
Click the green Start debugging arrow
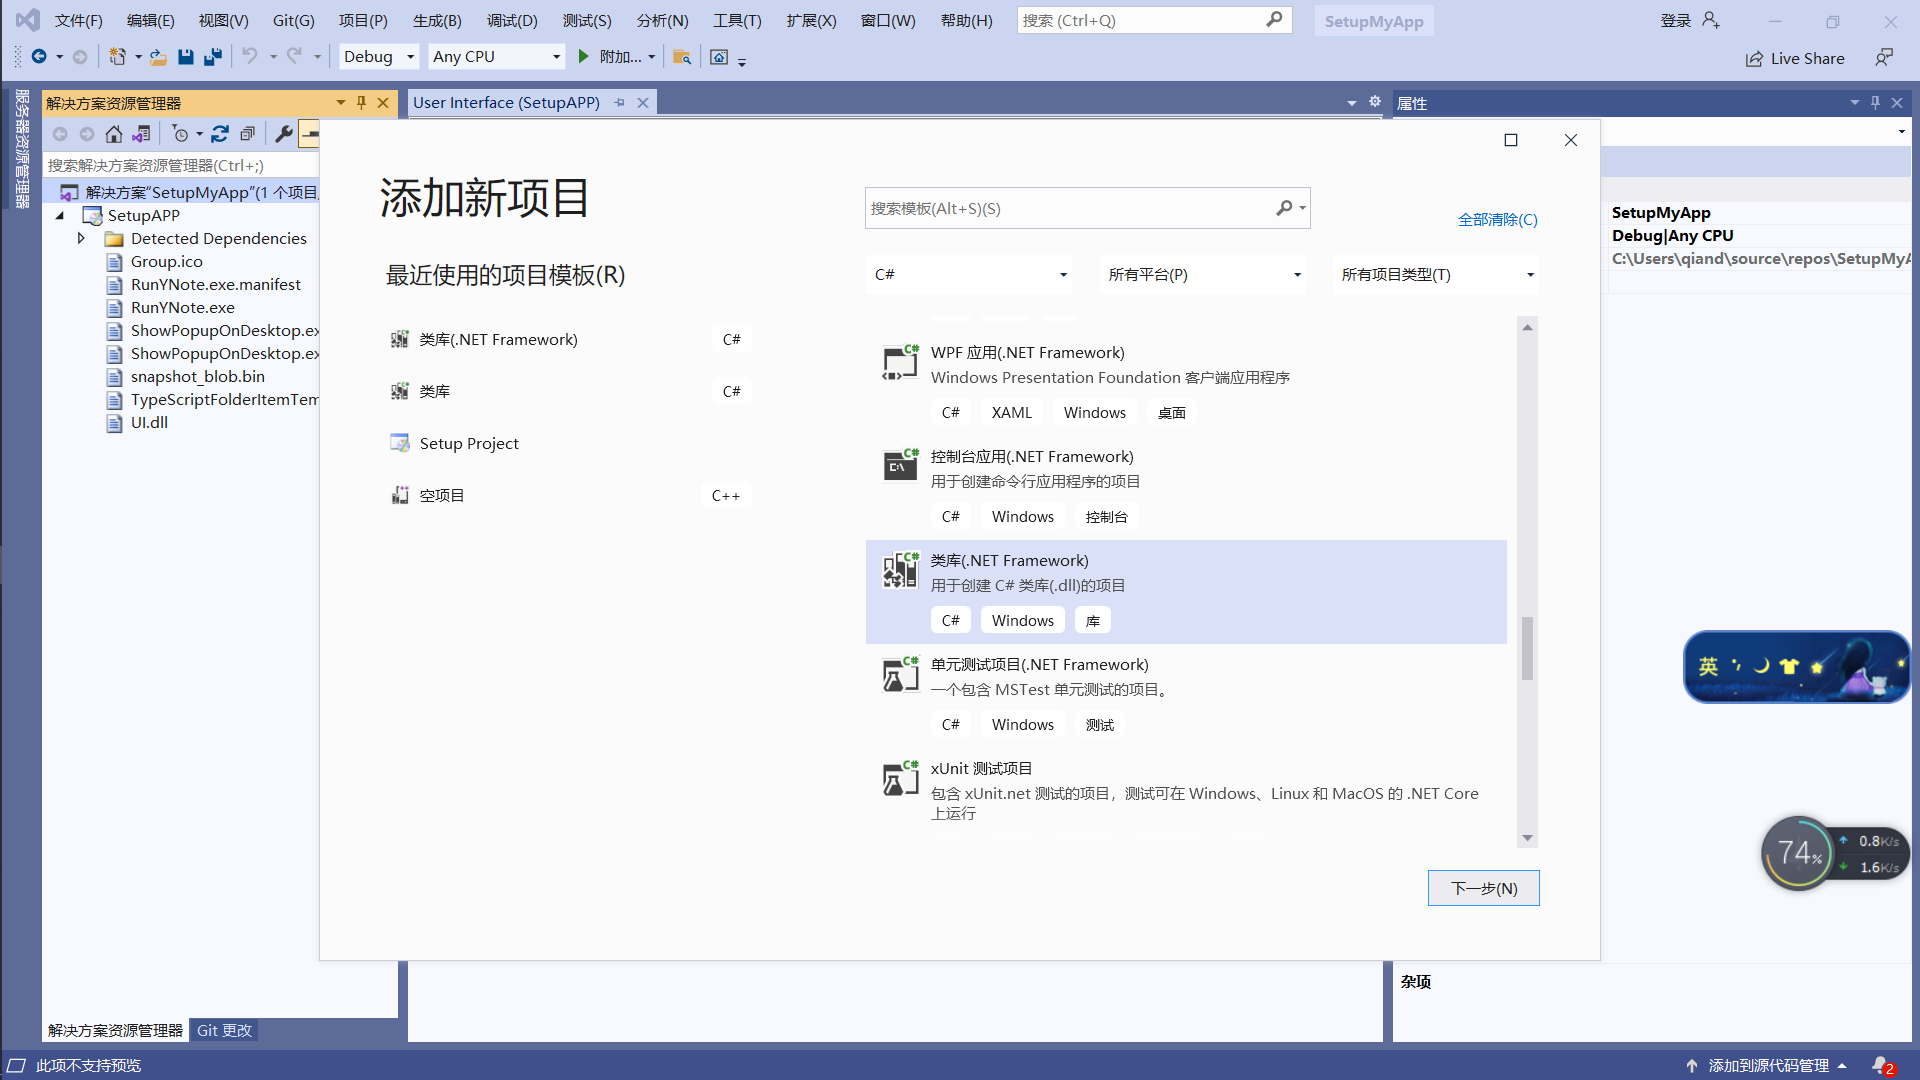tap(584, 57)
